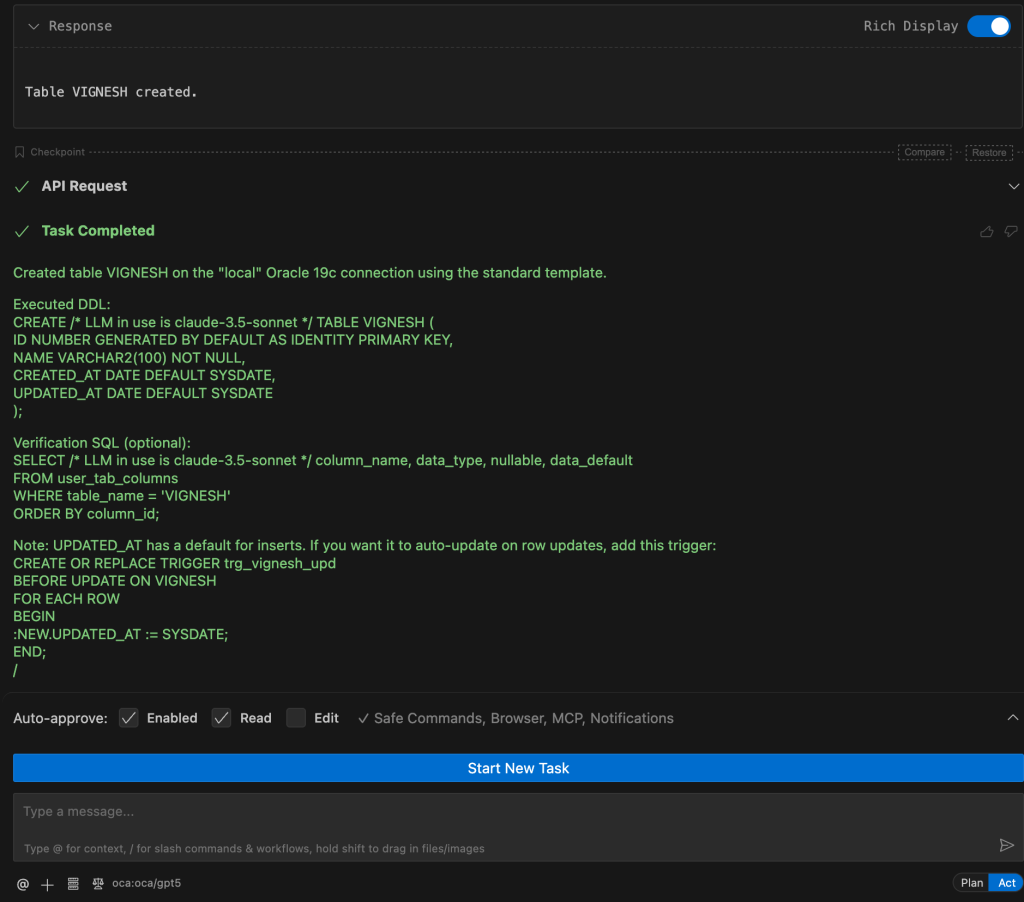1024x902 pixels.
Task: Click the Checkpoint bookmark icon
Action: (x=19, y=152)
